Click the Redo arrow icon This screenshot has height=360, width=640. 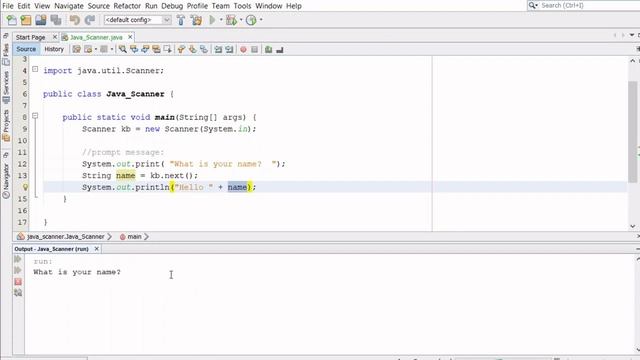click(x=90, y=20)
